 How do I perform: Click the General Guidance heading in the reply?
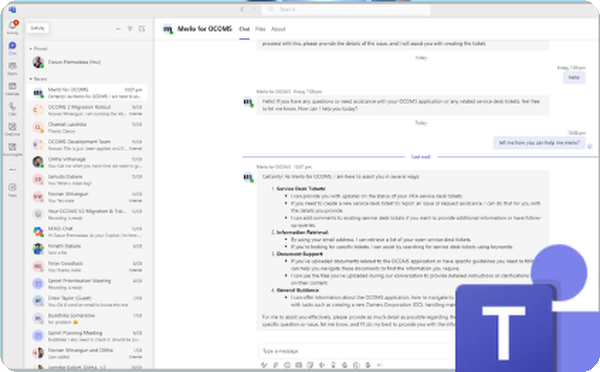pos(297,290)
